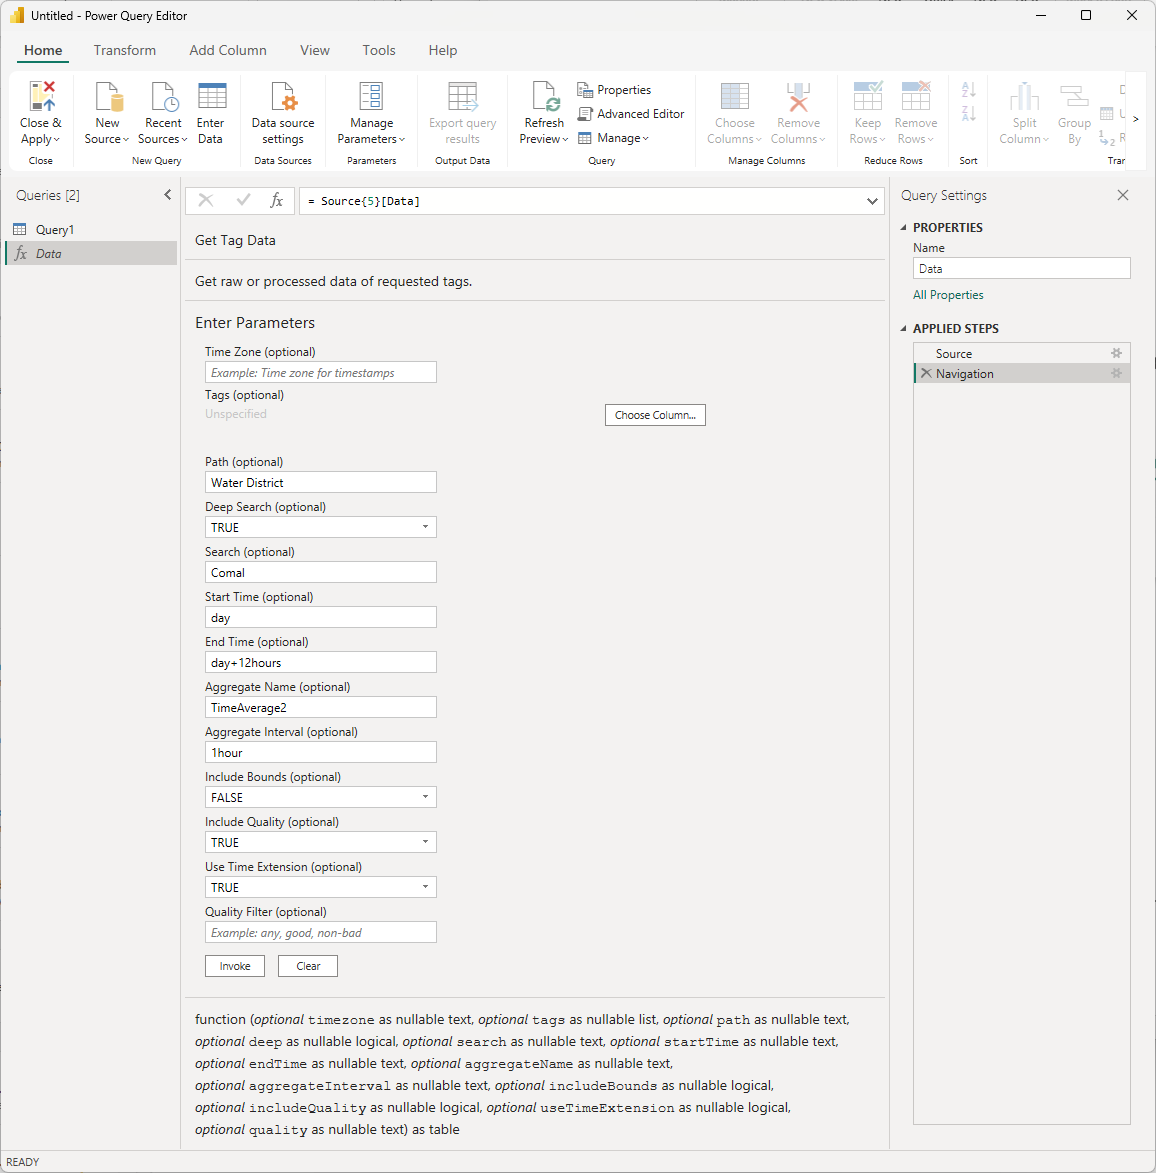Open Source step settings gear
Viewport: 1156px width, 1173px height.
pos(1117,354)
